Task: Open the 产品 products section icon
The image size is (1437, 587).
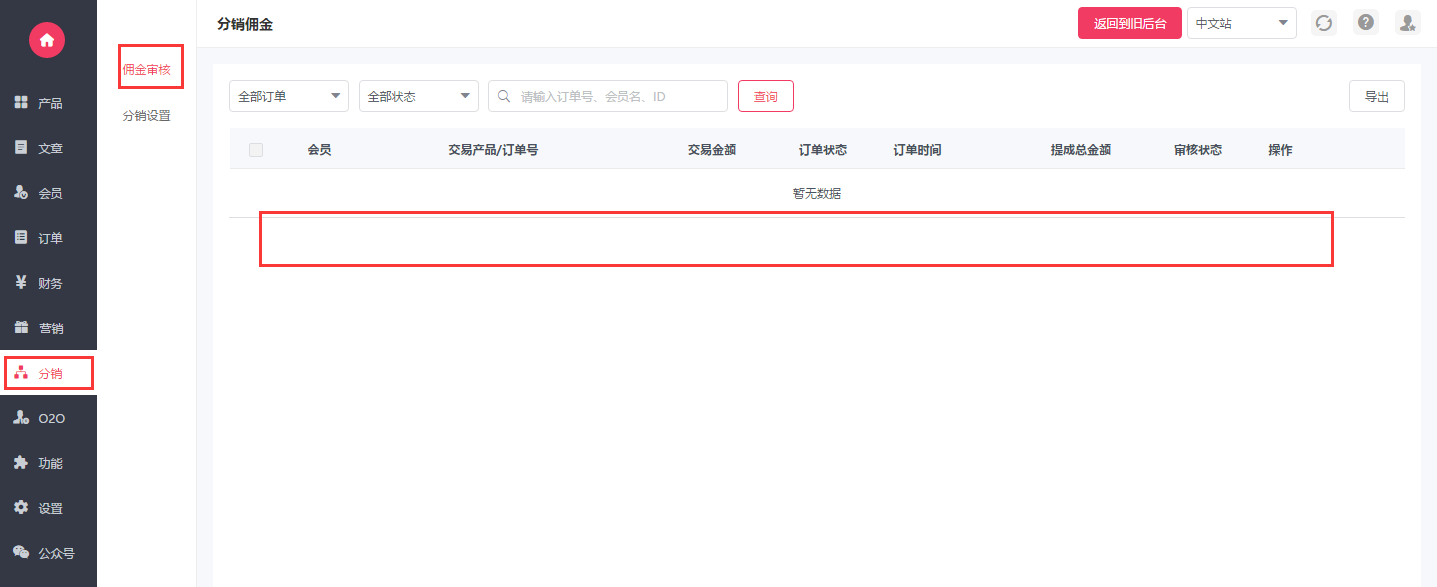Action: point(21,103)
